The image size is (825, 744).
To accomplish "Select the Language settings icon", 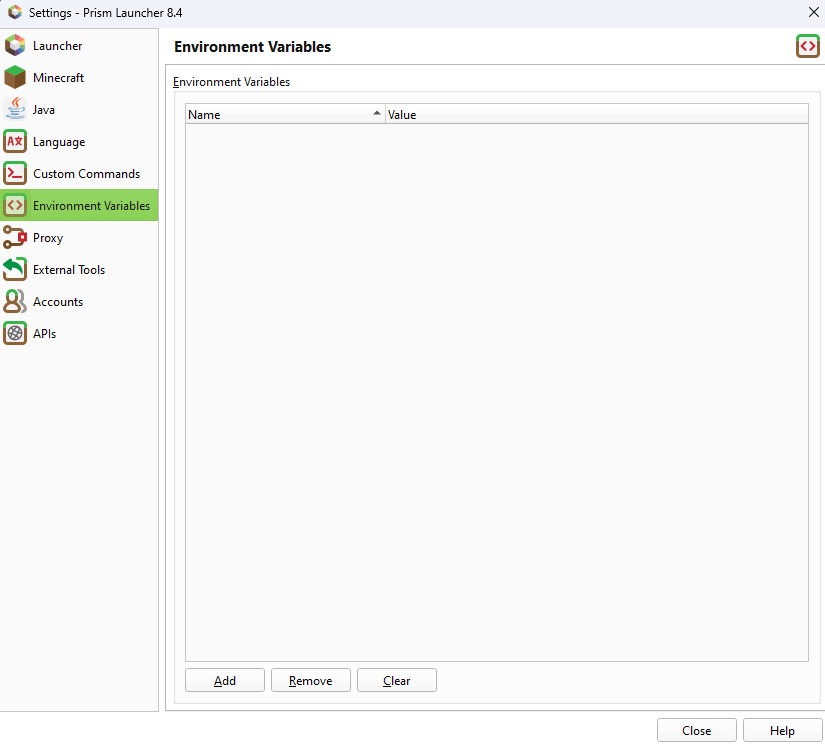I will pyautogui.click(x=16, y=141).
